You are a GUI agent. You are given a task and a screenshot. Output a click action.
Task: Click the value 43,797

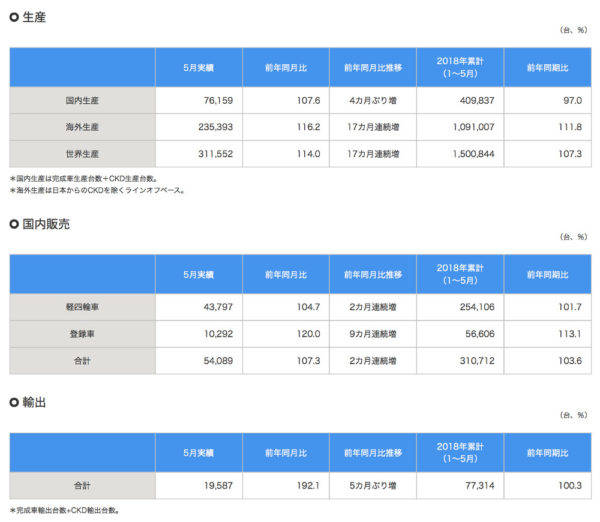[218, 307]
